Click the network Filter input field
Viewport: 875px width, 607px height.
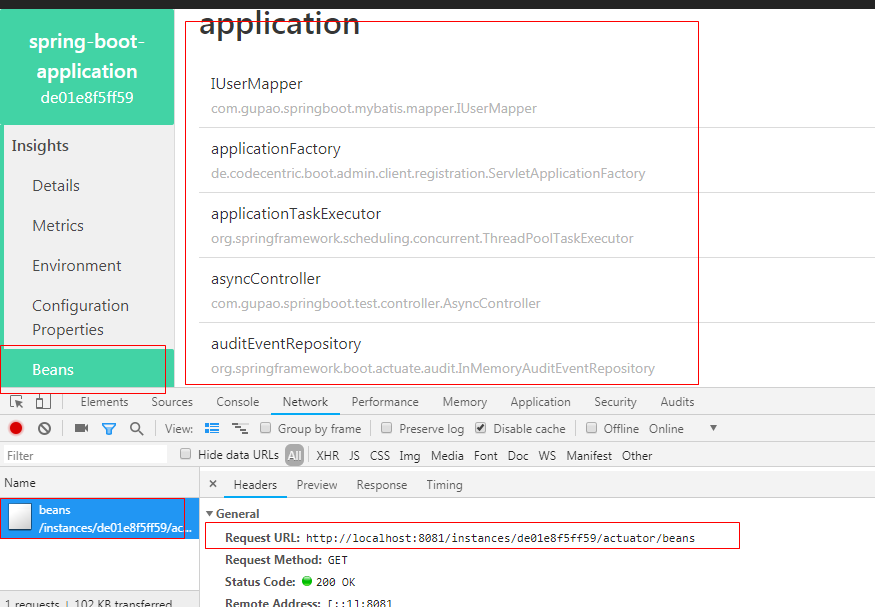click(85, 455)
